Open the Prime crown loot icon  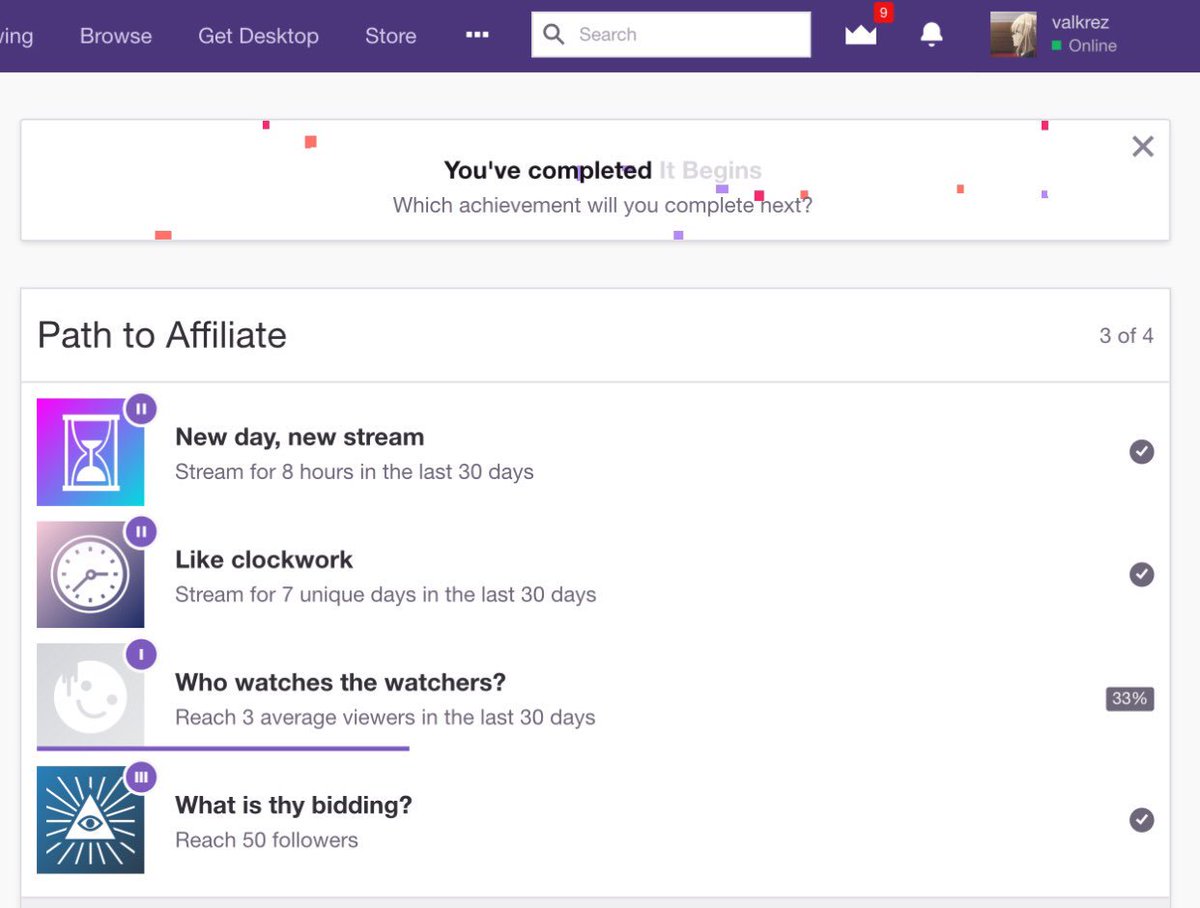tap(860, 36)
